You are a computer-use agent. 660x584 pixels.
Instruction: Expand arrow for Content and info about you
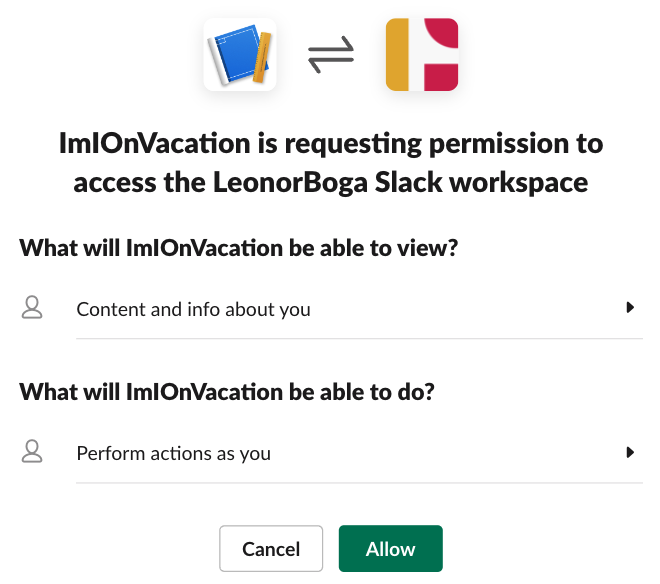pos(630,307)
